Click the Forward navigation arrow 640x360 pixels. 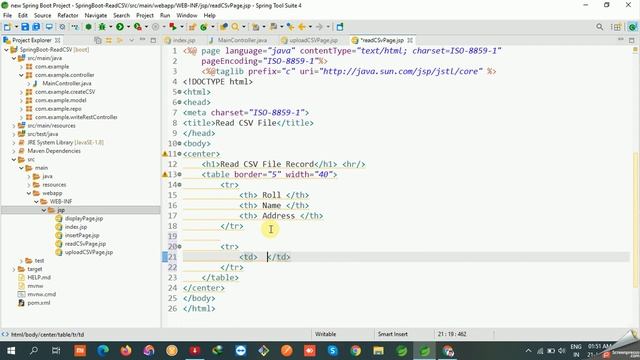tap(319, 27)
